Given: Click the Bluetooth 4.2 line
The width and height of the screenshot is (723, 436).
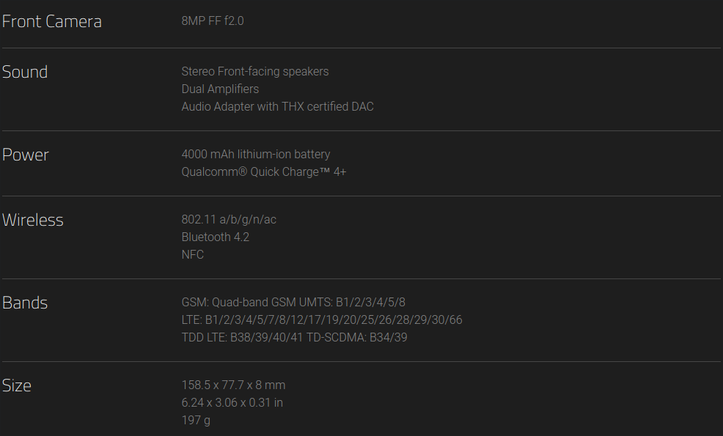Looking at the screenshot, I should (x=215, y=237).
